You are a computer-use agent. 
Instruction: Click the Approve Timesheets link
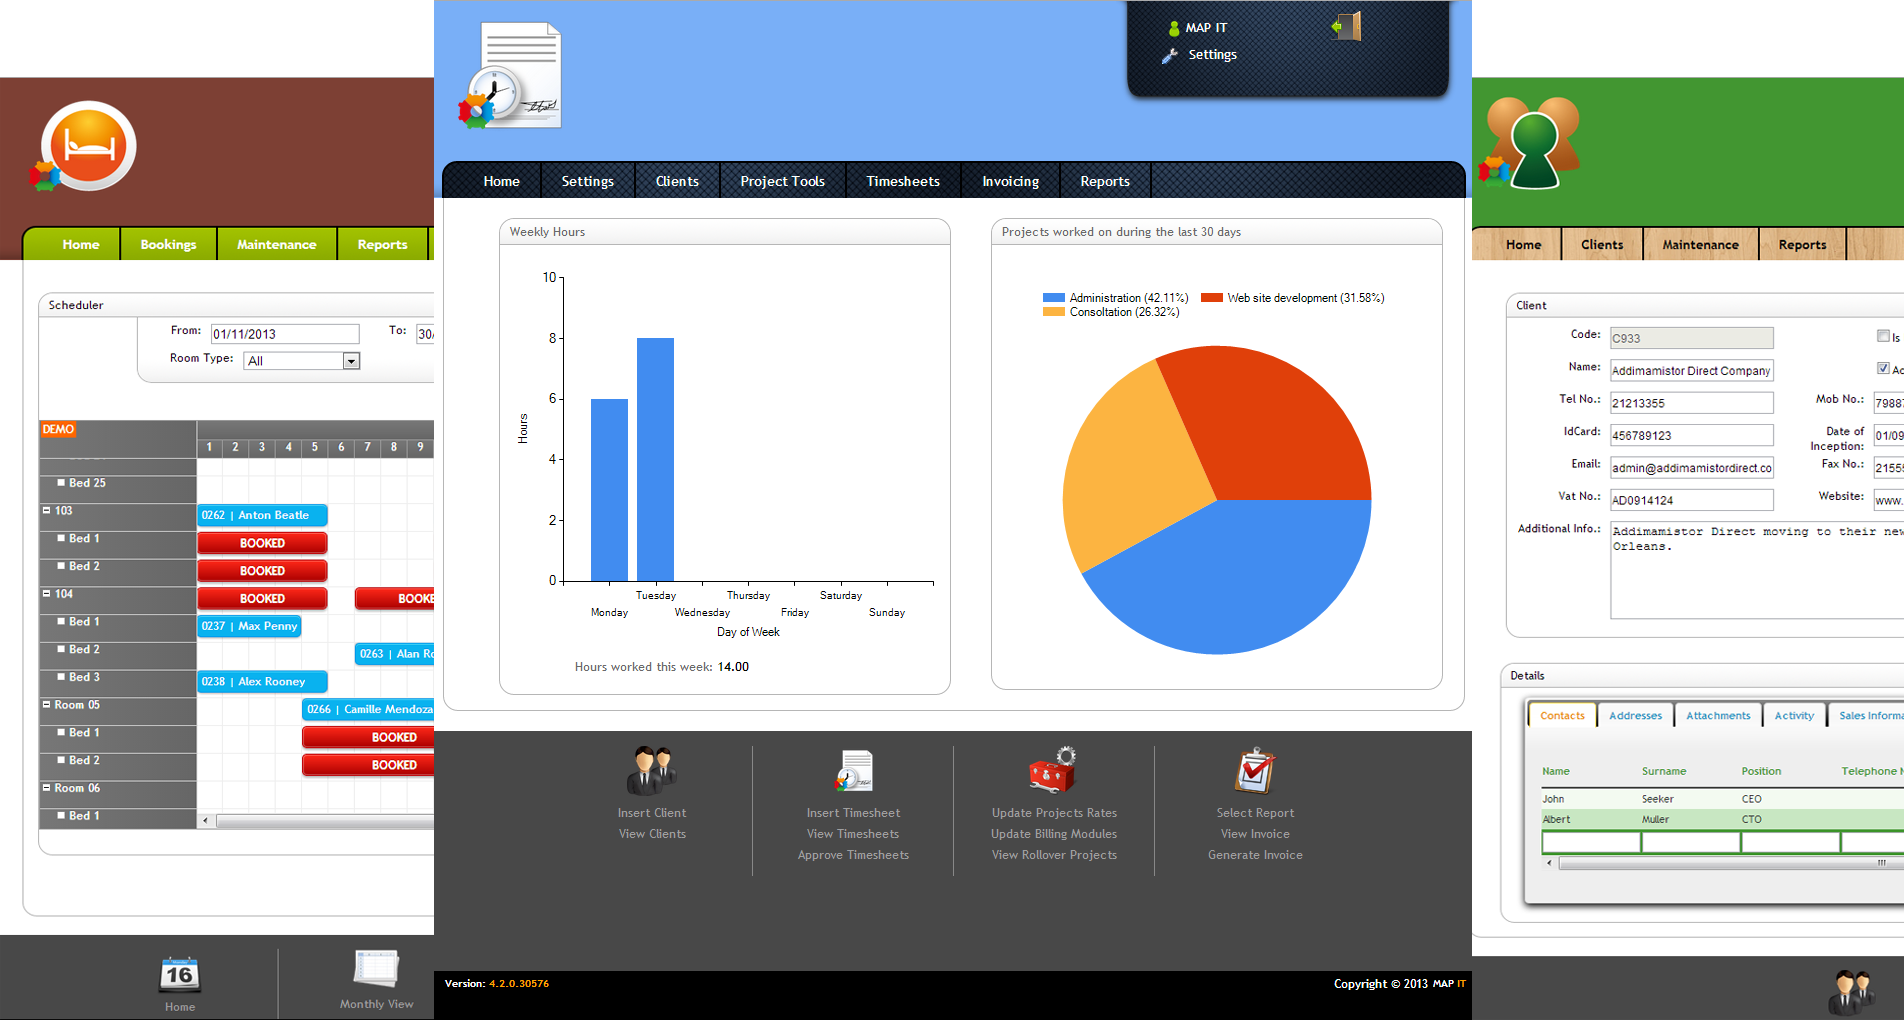coord(853,855)
